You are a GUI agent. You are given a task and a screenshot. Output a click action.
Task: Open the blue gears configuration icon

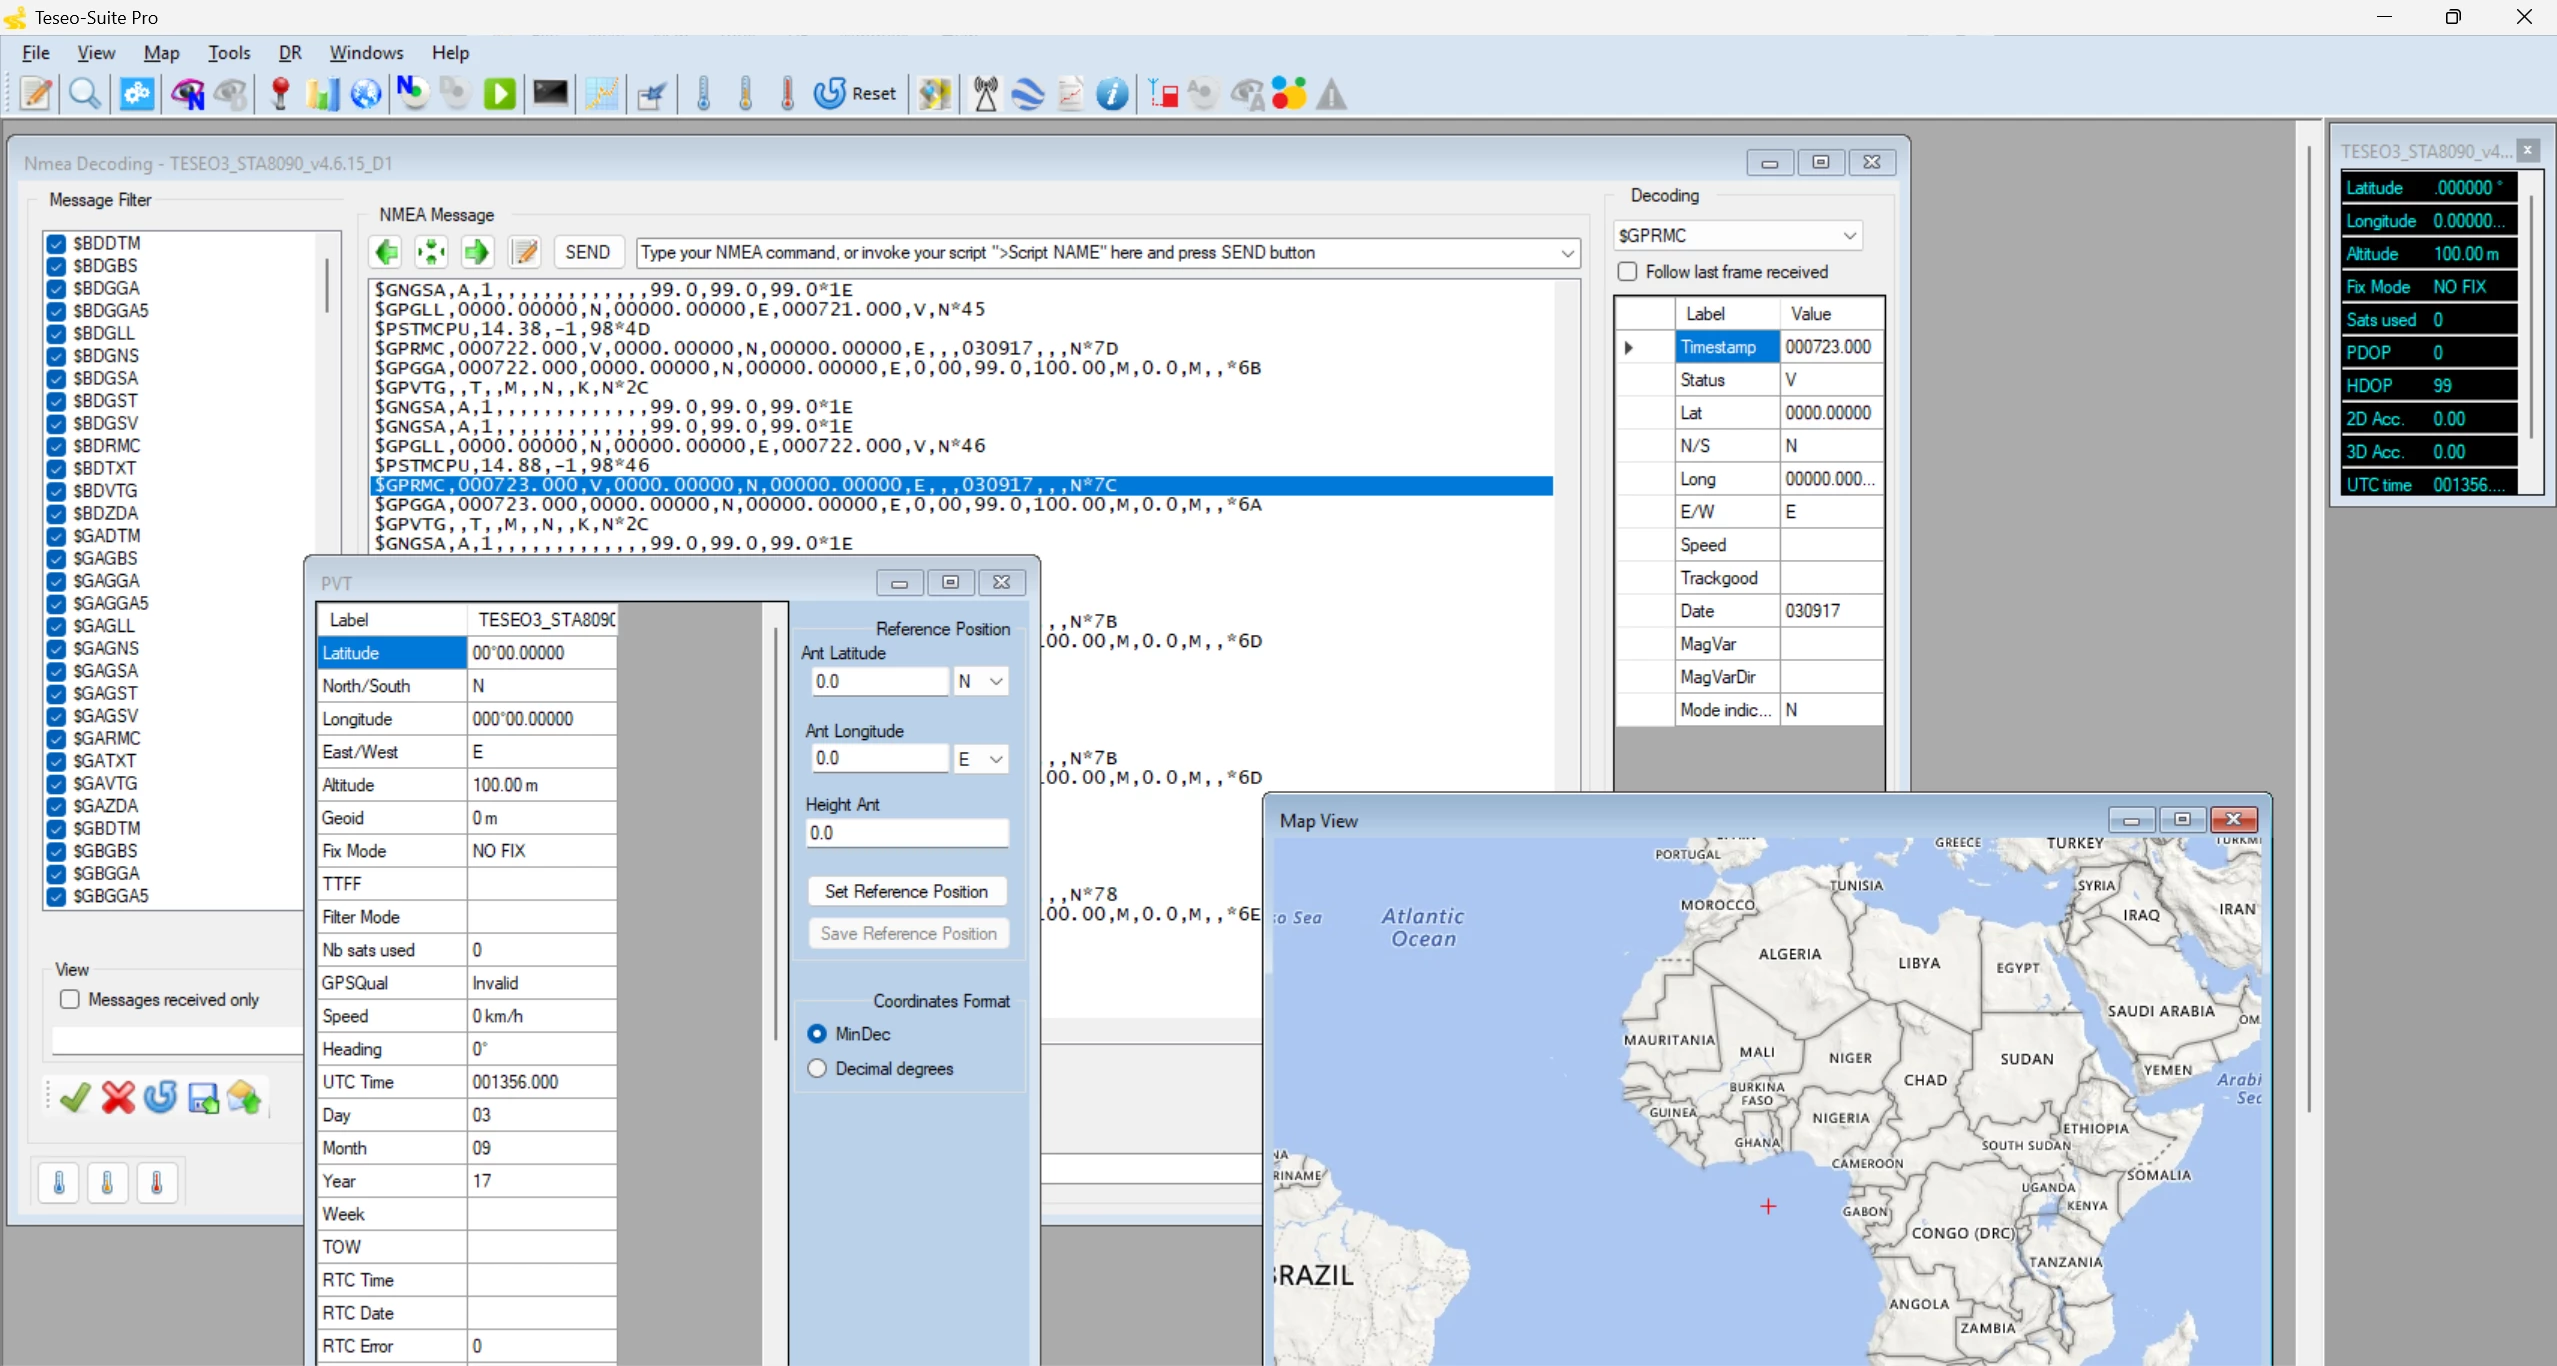136,93
